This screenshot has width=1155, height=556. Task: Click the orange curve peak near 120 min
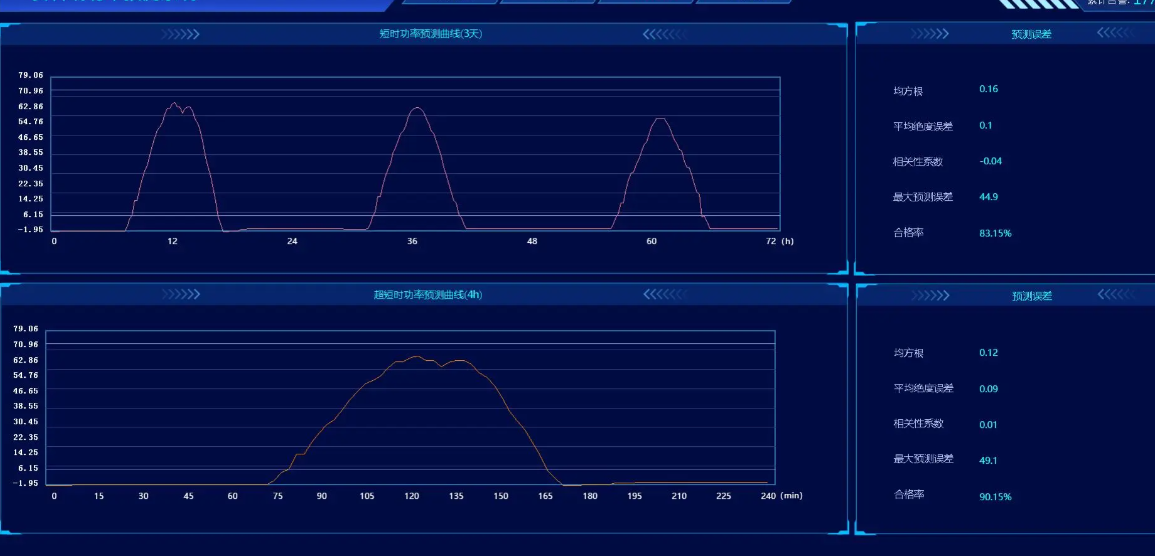click(x=416, y=356)
